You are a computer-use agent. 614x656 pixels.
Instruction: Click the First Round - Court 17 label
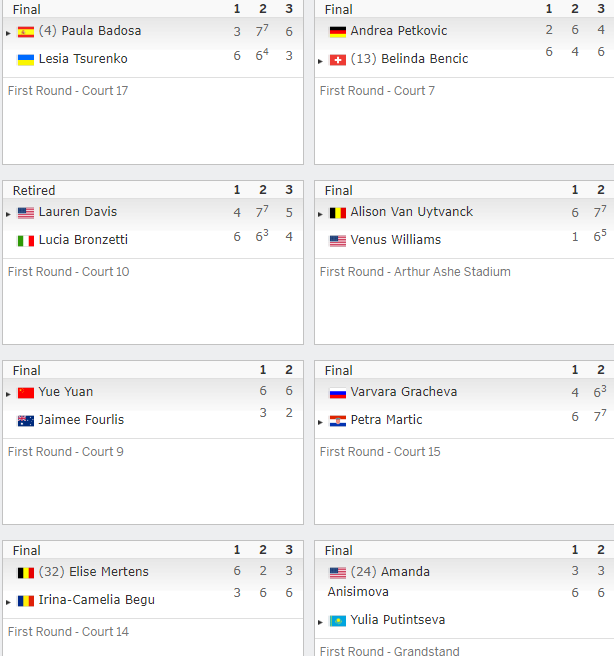[x=68, y=91]
